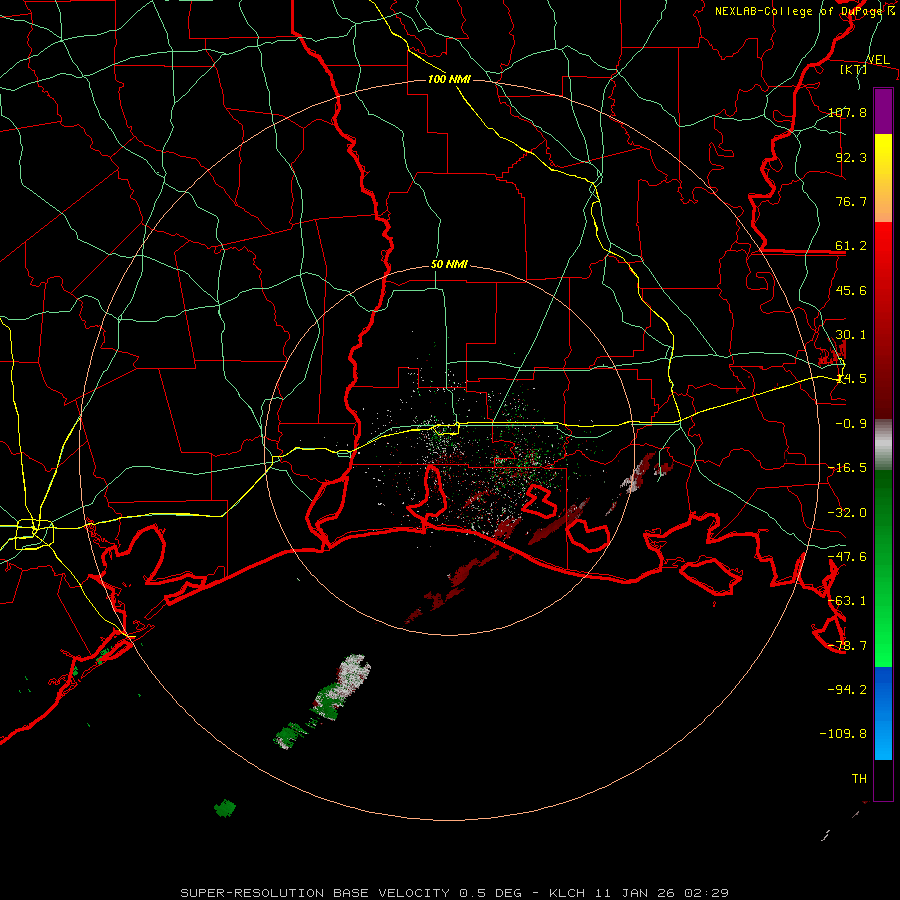This screenshot has height=900, width=900.
Task: Click the 100 NMI range ring label
Action: [449, 79]
